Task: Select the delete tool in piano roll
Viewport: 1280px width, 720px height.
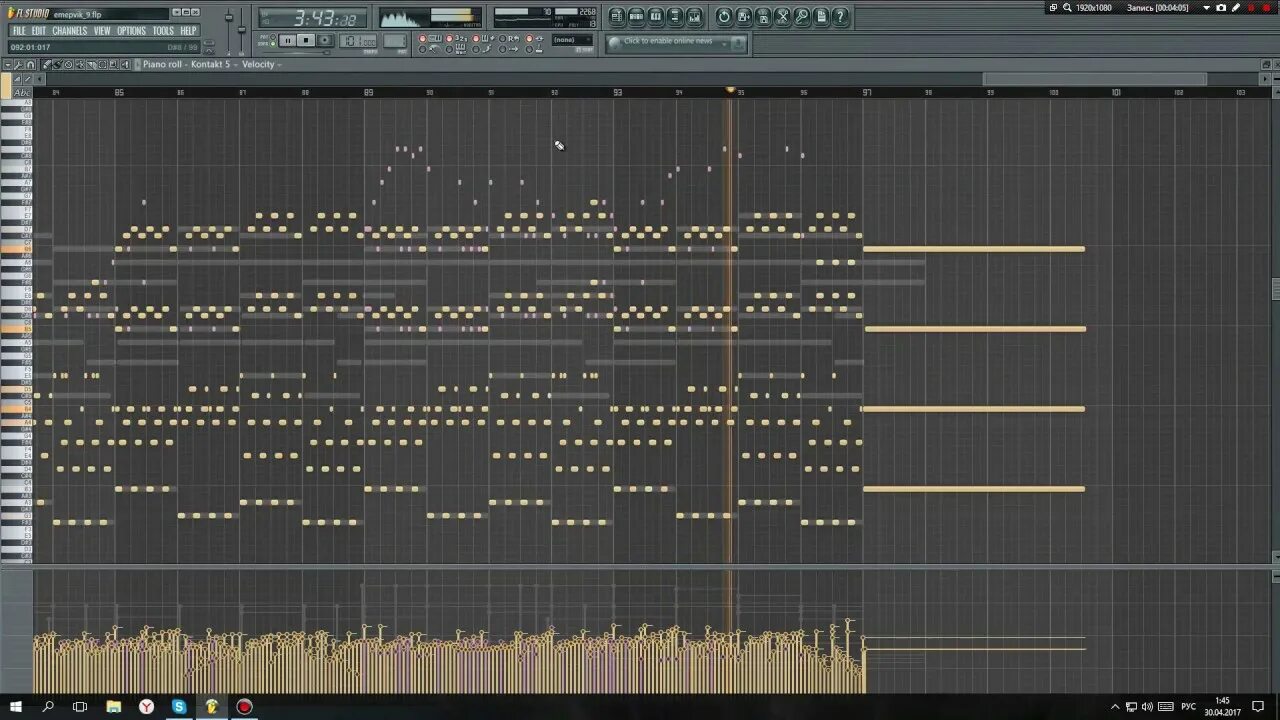Action: coord(68,64)
